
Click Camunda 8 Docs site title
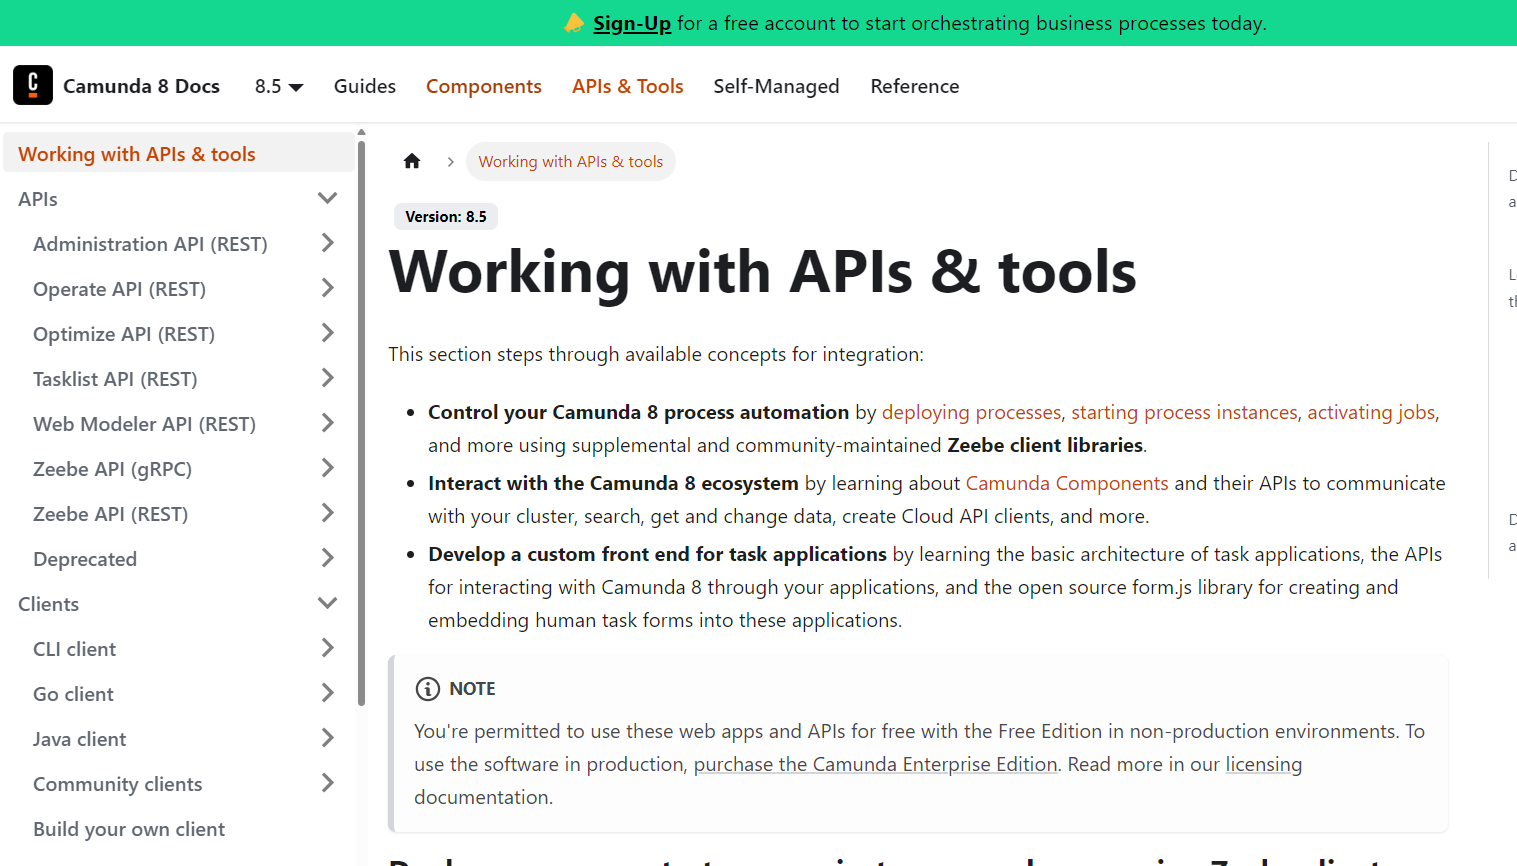click(141, 86)
